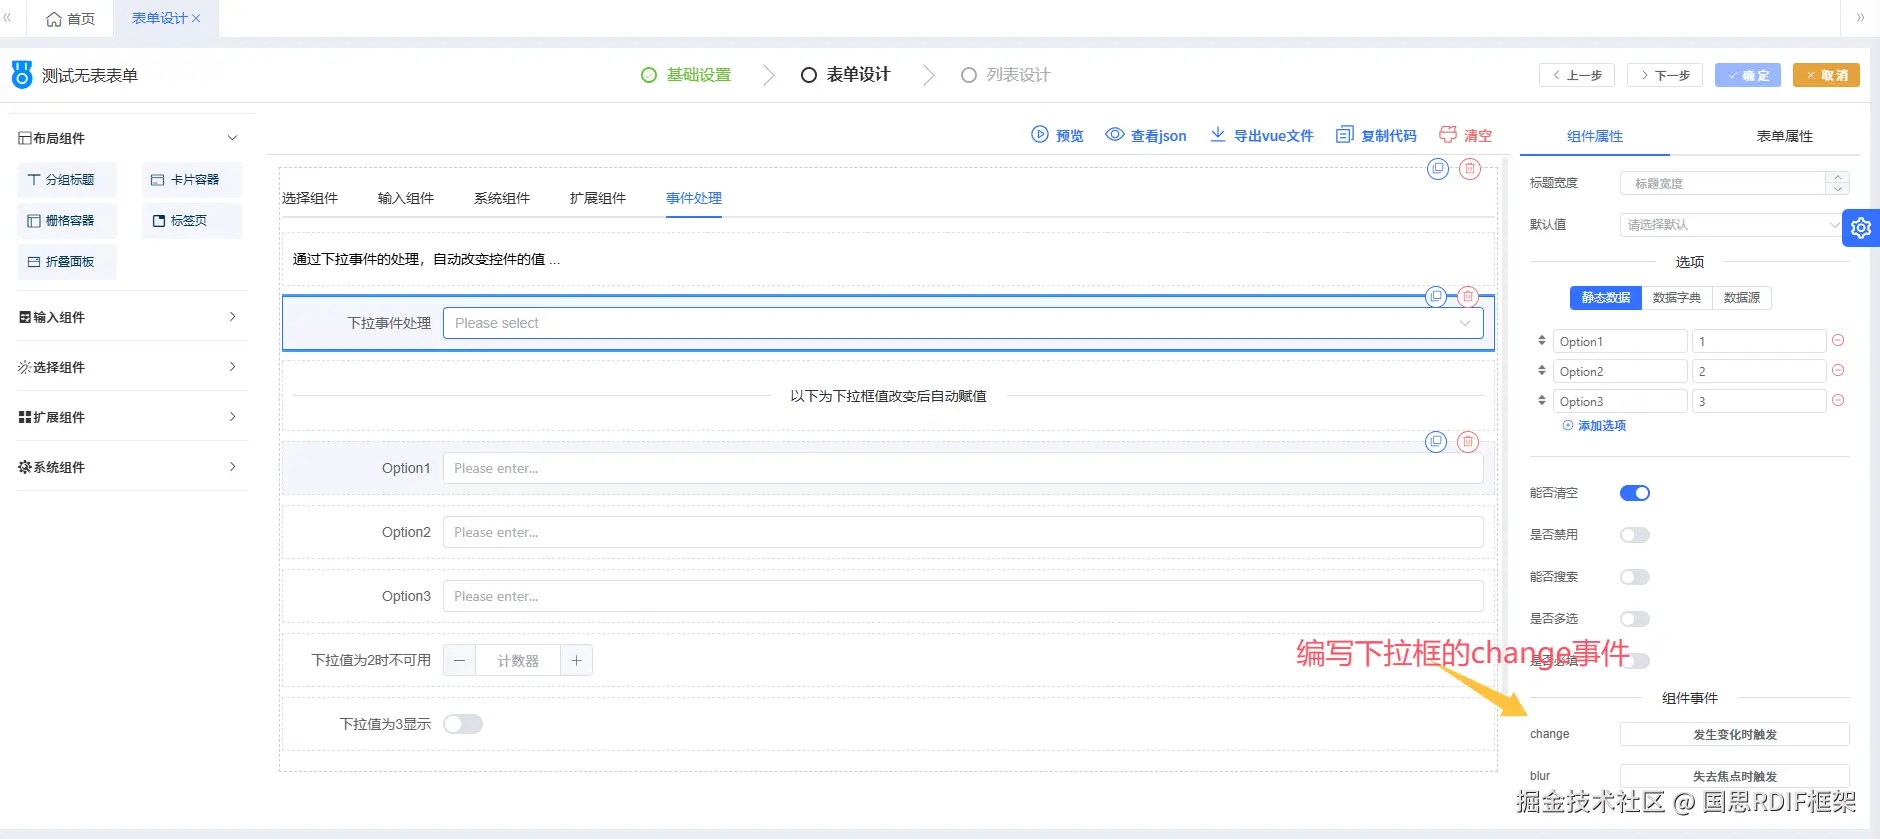Click the sort handle for Option3 row
This screenshot has width=1880, height=839.
1541,400
